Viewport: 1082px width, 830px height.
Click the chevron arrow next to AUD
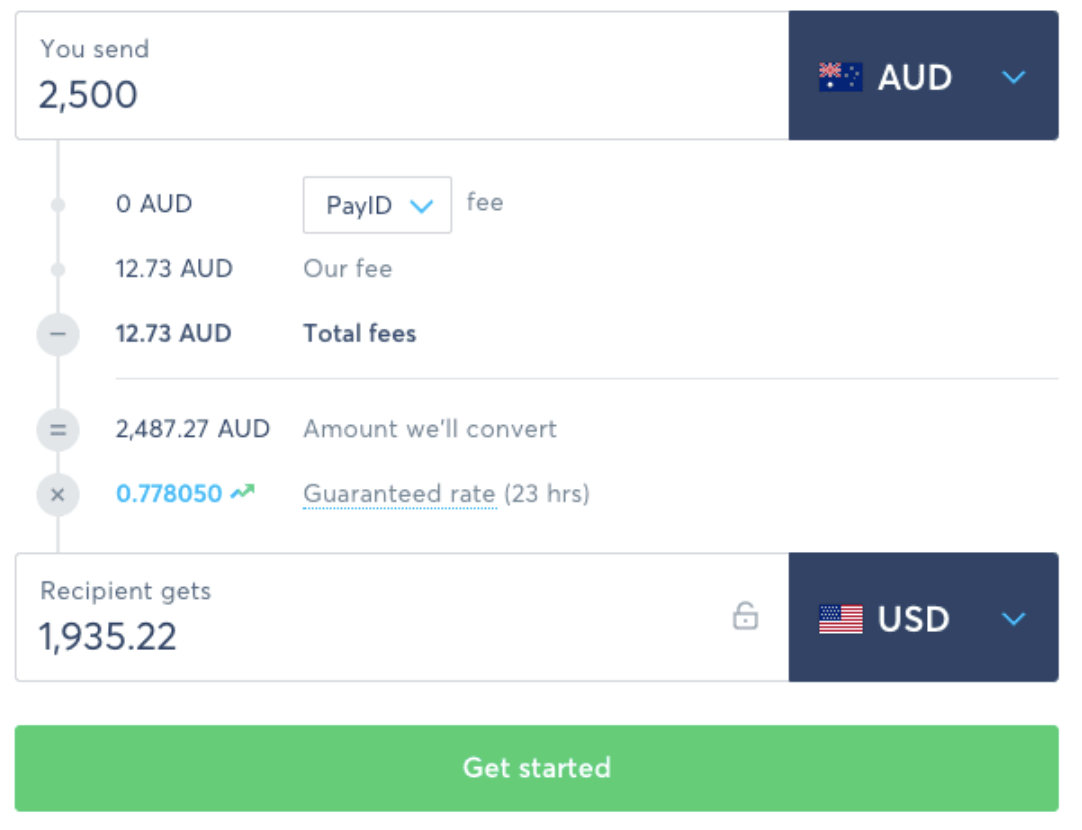click(1014, 77)
